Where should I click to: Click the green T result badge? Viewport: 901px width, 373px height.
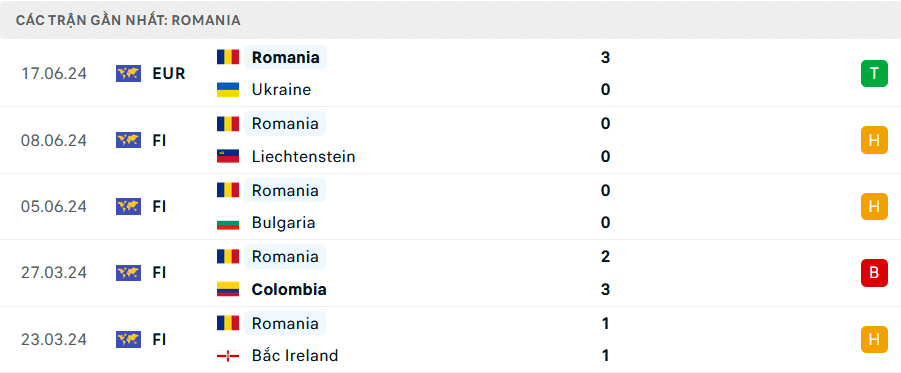point(874,74)
